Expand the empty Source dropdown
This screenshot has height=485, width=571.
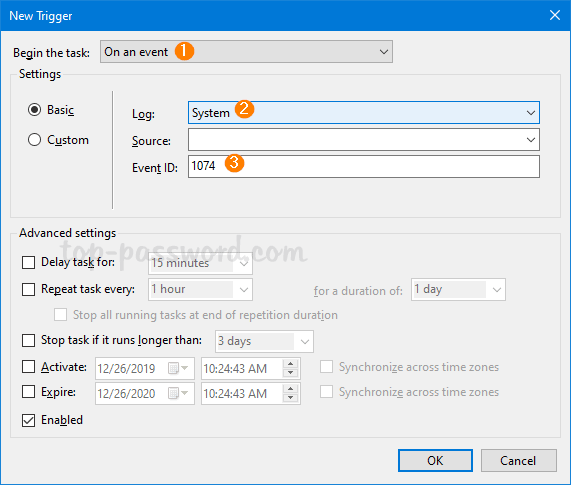363,139
